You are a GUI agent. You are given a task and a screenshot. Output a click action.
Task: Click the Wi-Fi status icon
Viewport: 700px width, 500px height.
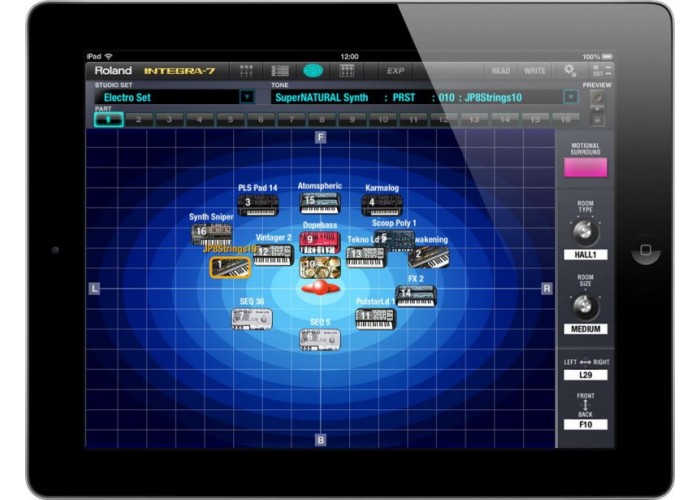point(108,56)
